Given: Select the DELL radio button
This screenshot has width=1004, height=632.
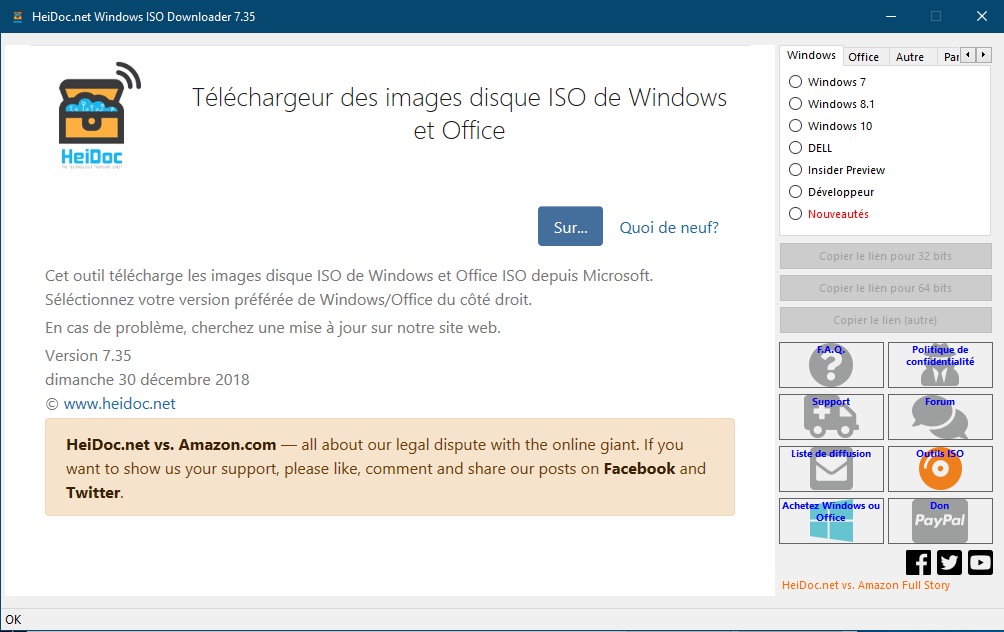Looking at the screenshot, I should pyautogui.click(x=795, y=148).
